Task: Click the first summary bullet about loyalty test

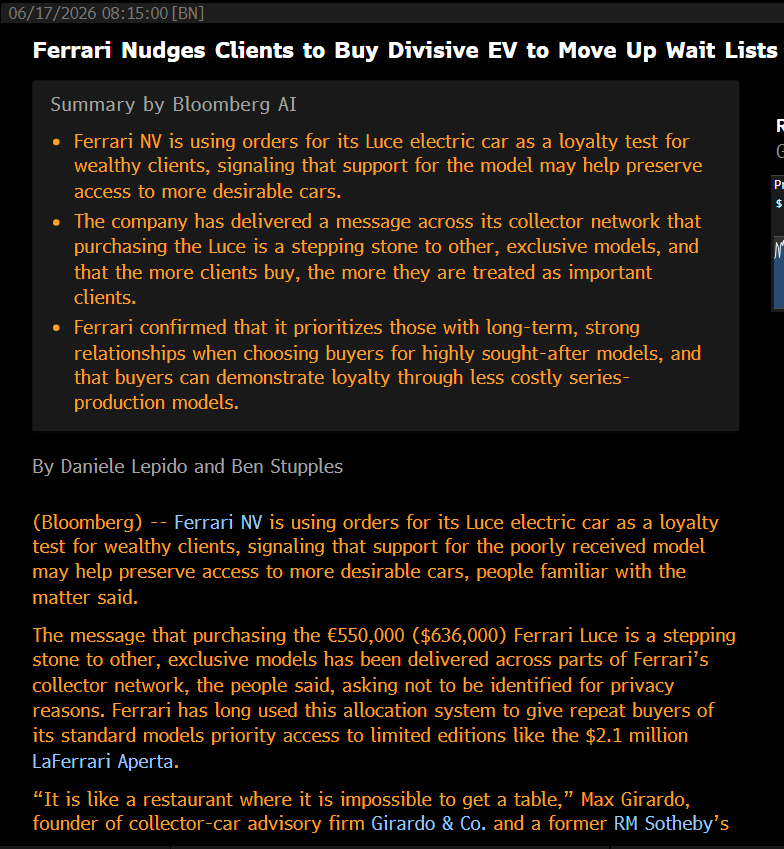Action: [x=388, y=166]
